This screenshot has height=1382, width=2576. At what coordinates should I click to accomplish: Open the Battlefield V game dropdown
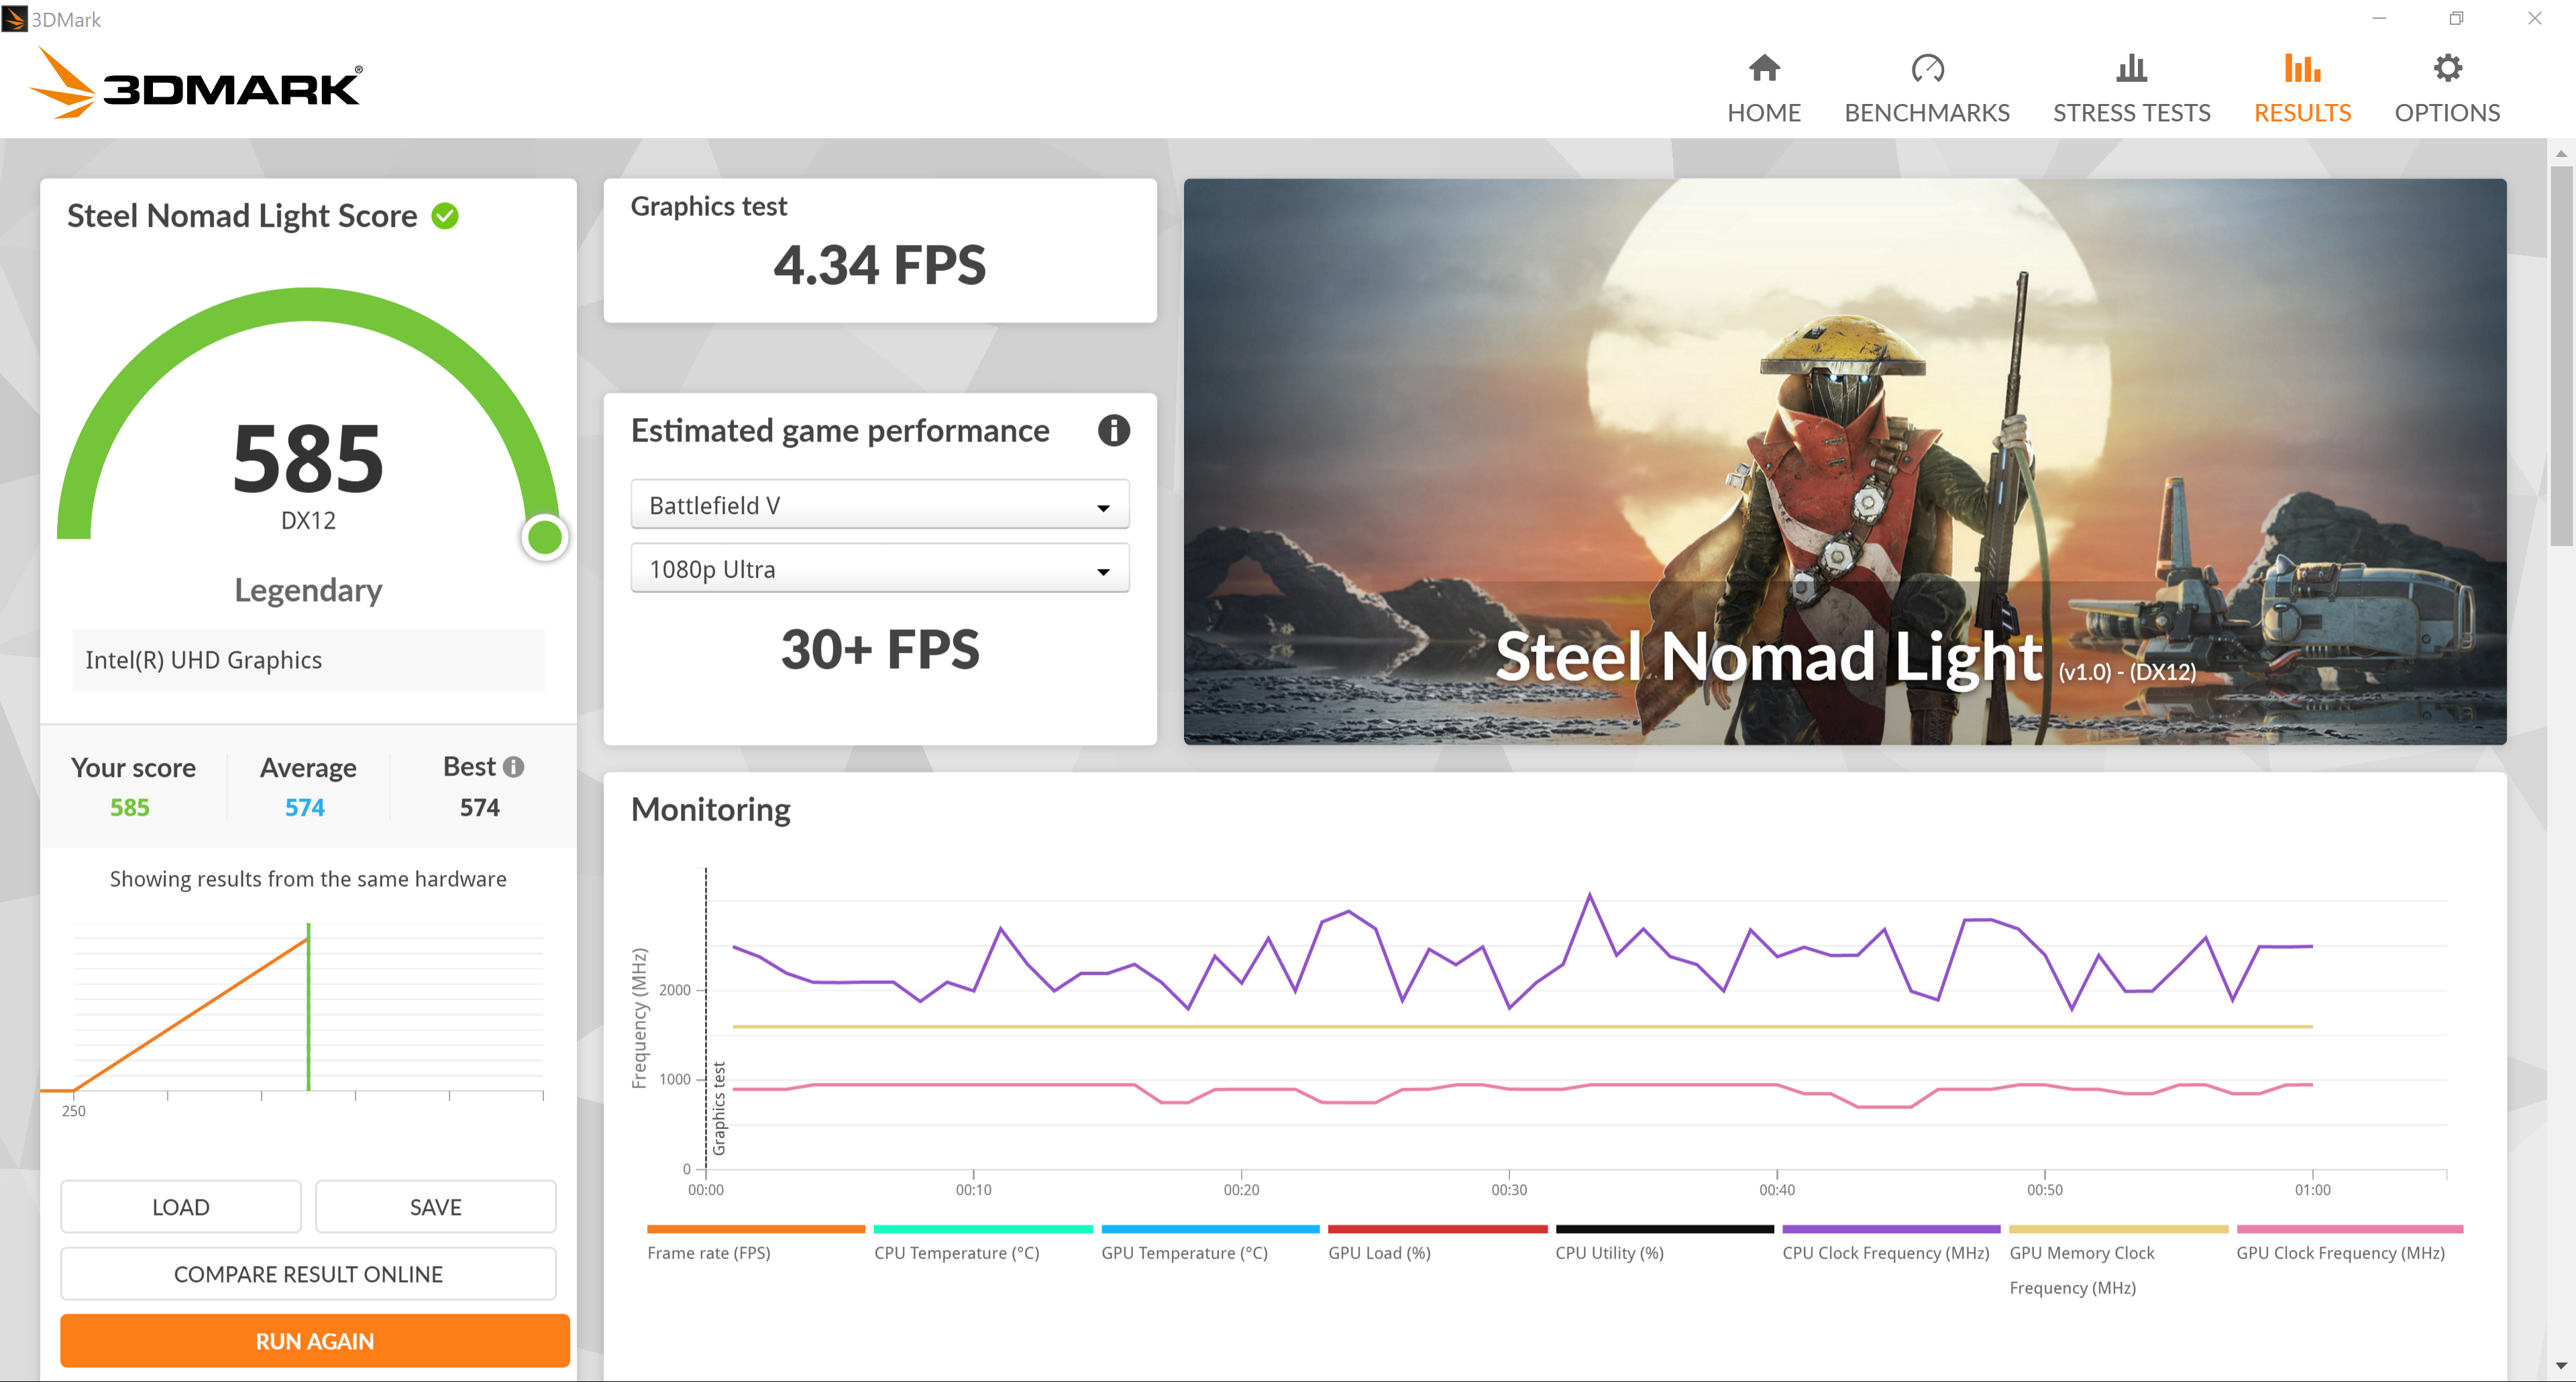click(x=879, y=505)
